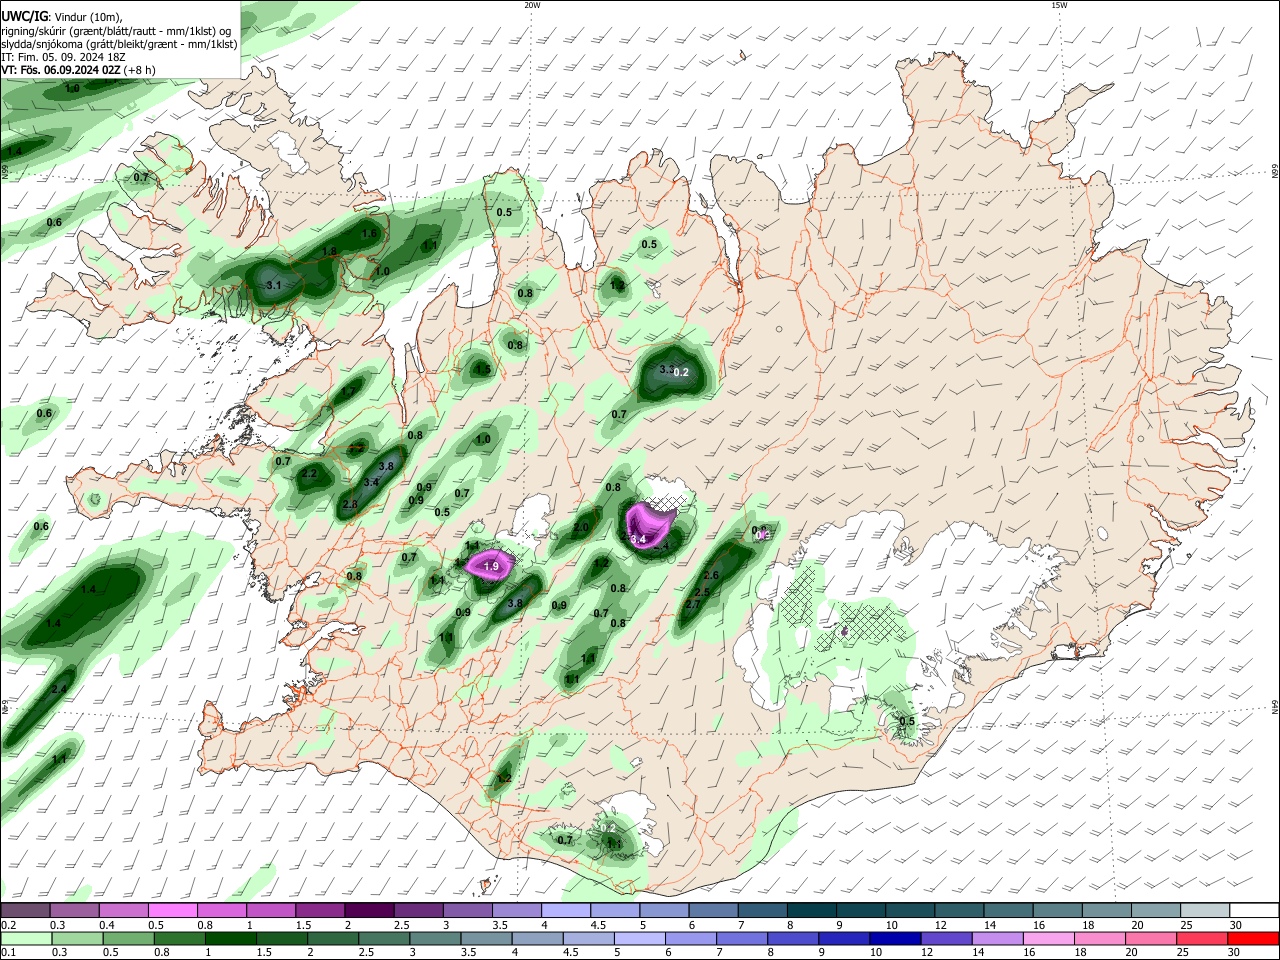Click the 'IT: Fim. 05. 09. 2024 18Z' line
The width and height of the screenshot is (1280, 960).
tap(63, 57)
